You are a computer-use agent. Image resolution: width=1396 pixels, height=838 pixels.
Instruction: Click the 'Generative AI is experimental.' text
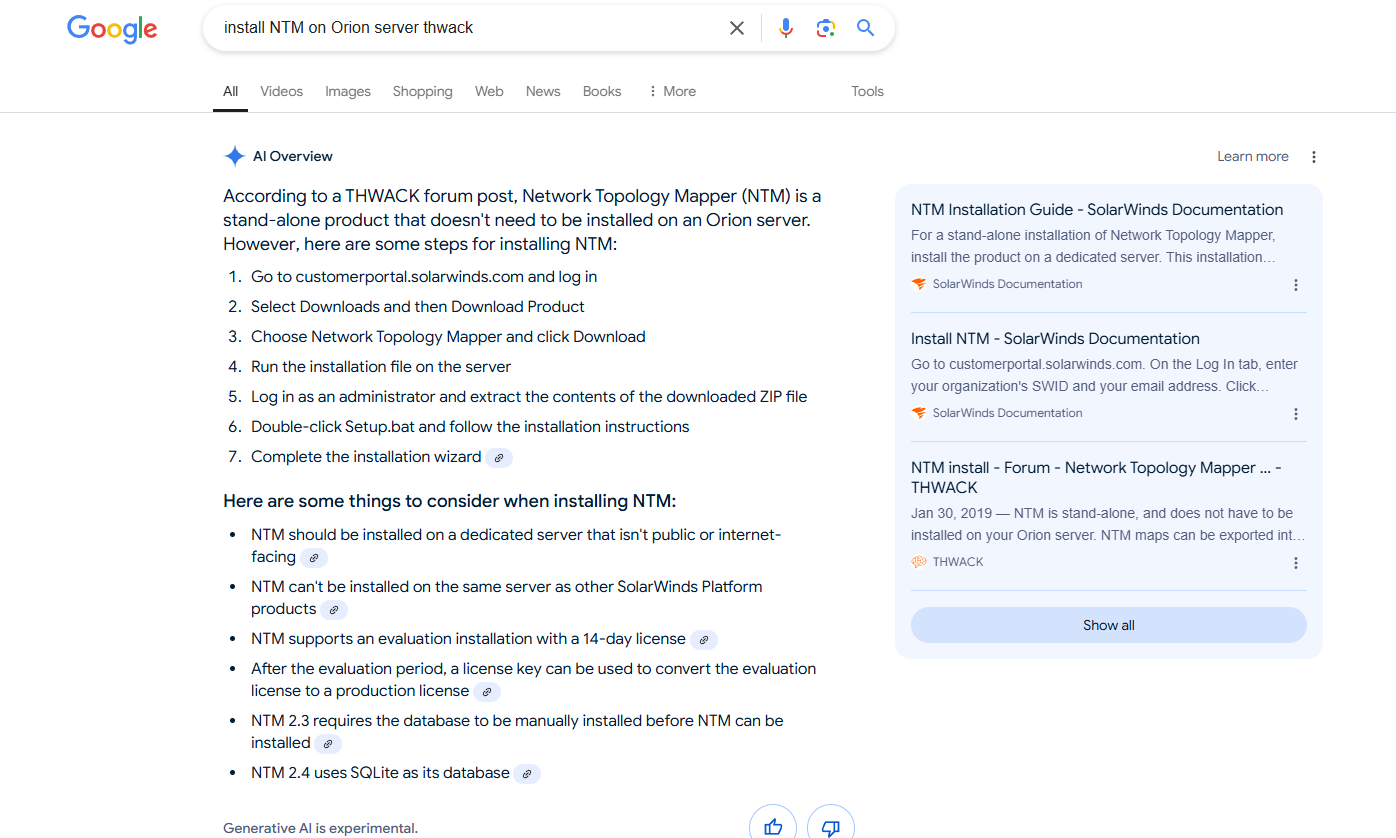click(x=320, y=828)
